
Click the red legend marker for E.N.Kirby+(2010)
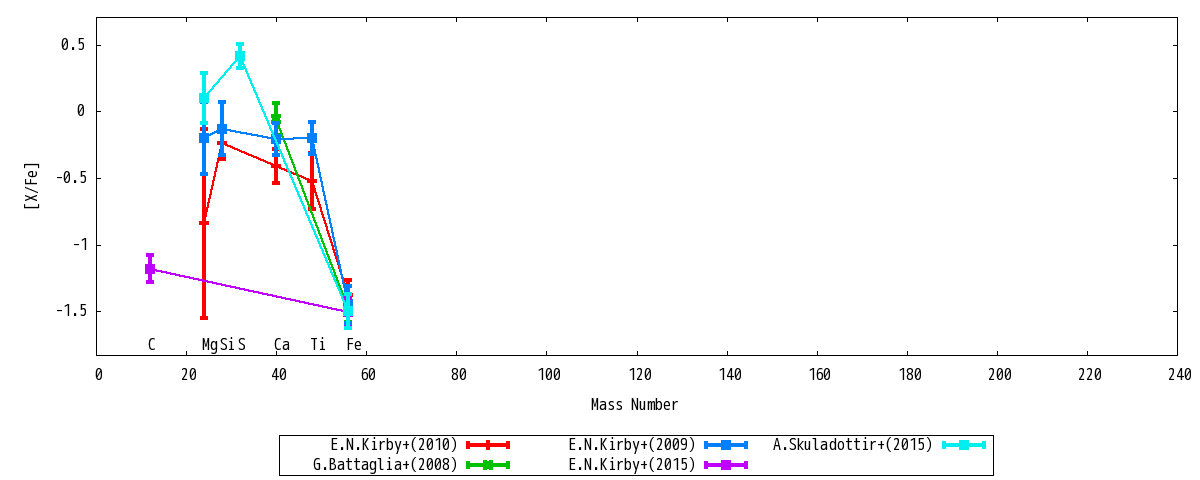(488, 445)
